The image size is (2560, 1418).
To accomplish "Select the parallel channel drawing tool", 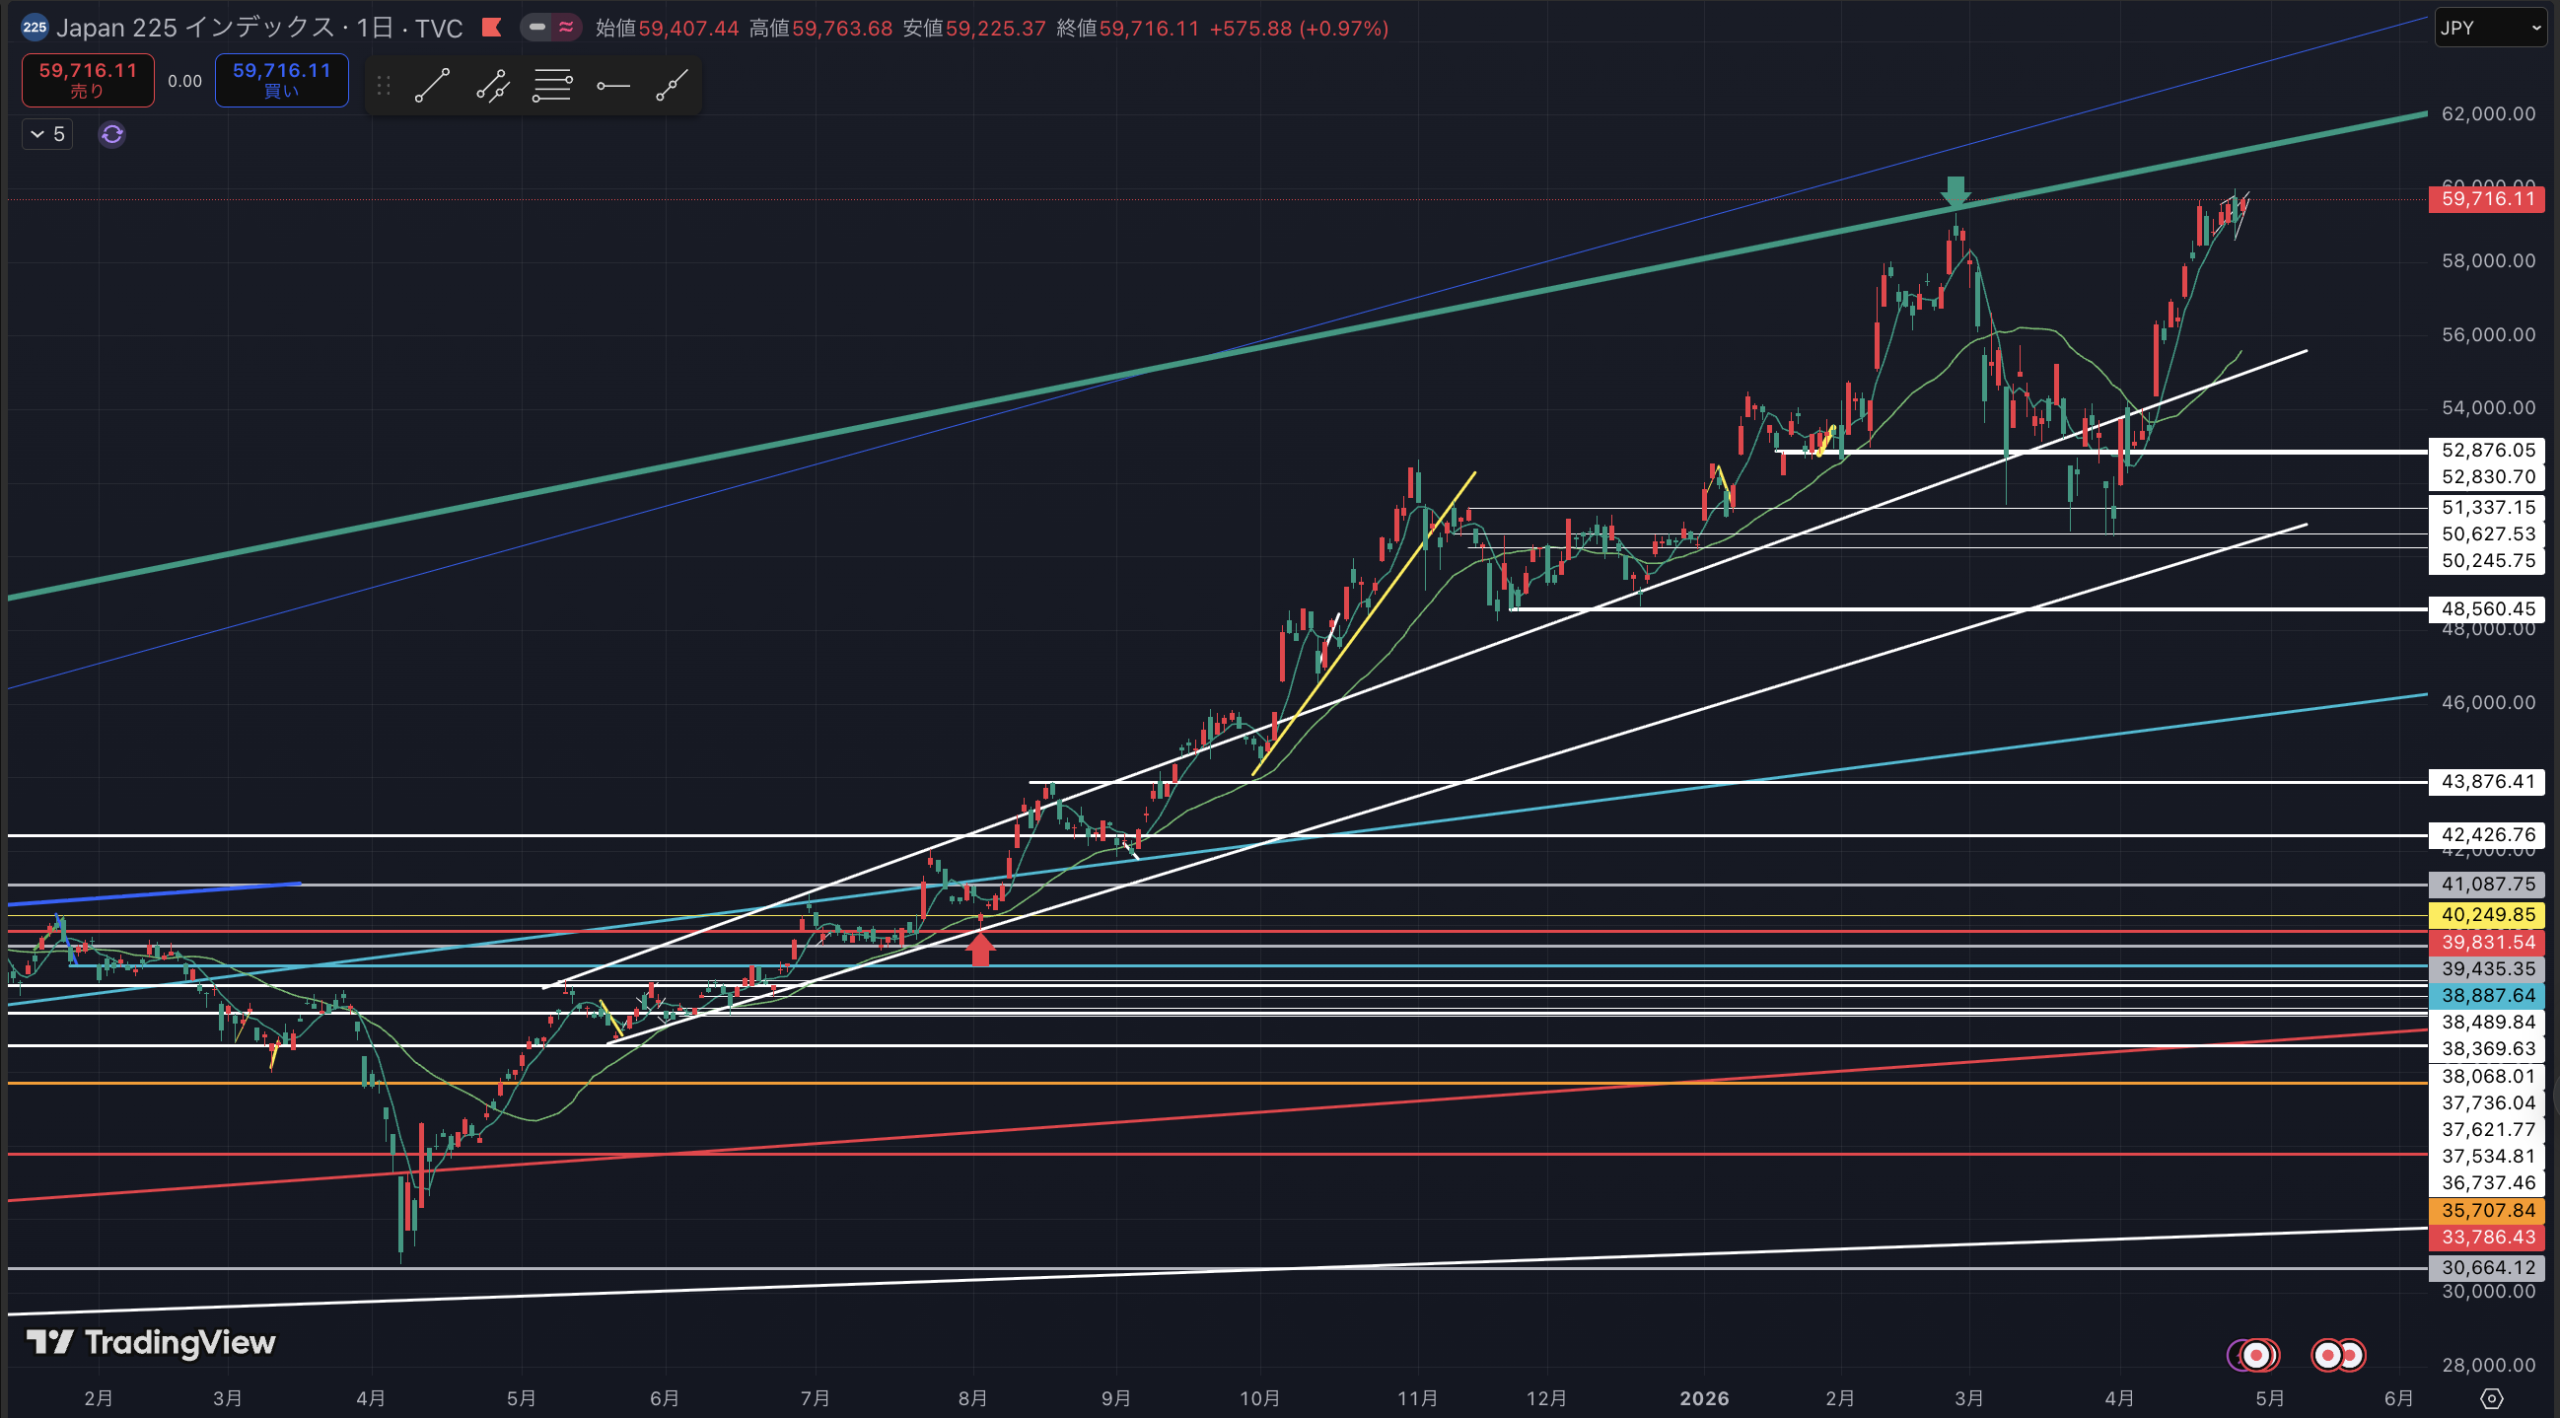I will [492, 86].
